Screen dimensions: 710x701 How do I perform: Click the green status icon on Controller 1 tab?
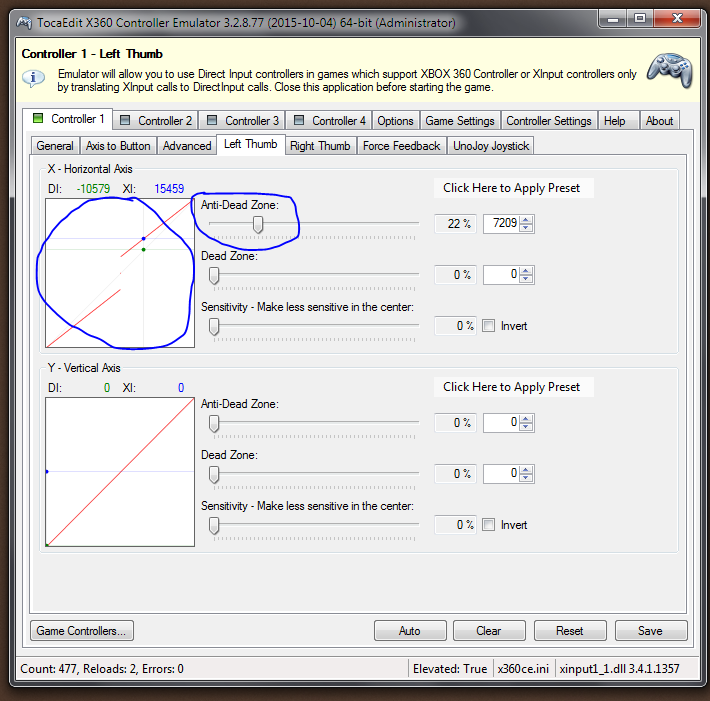(38, 118)
